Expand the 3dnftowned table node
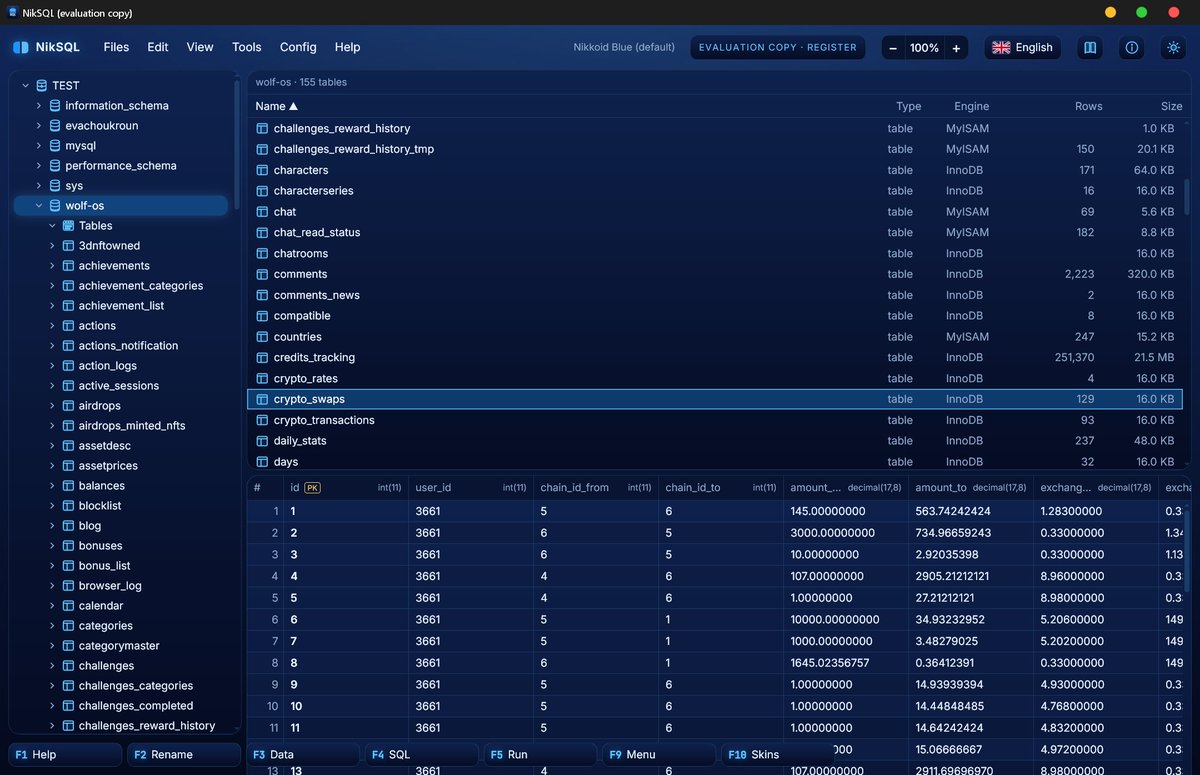Screen dimensions: 1200x775 (x=53, y=246)
